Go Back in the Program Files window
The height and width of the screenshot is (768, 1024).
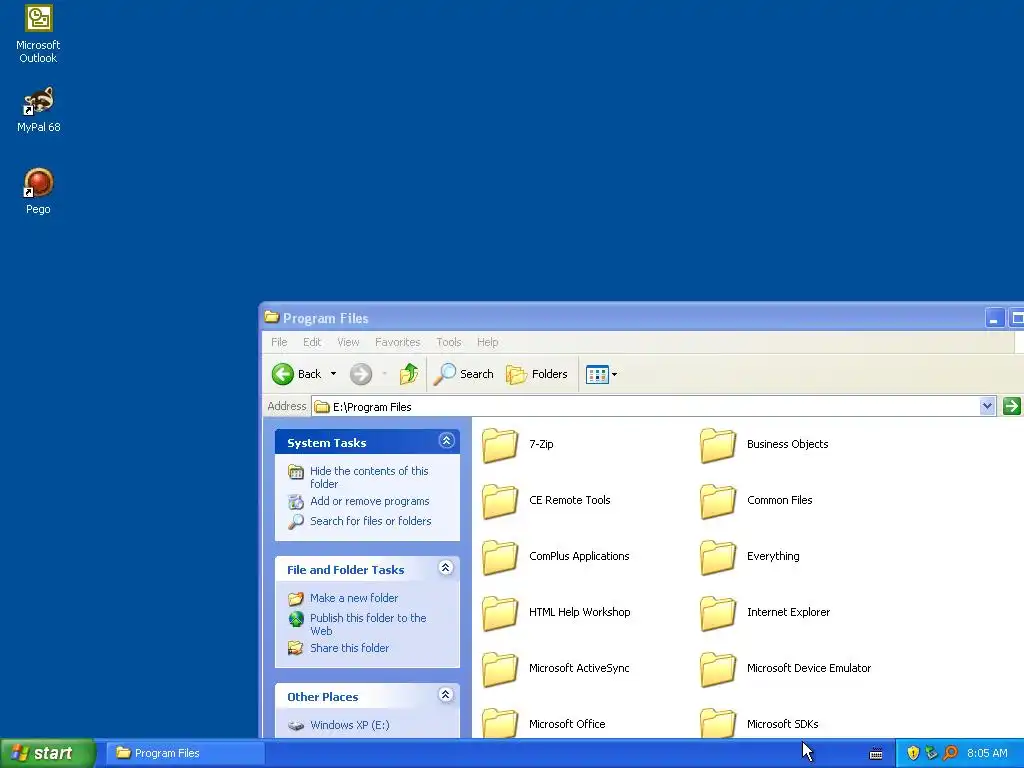click(296, 374)
